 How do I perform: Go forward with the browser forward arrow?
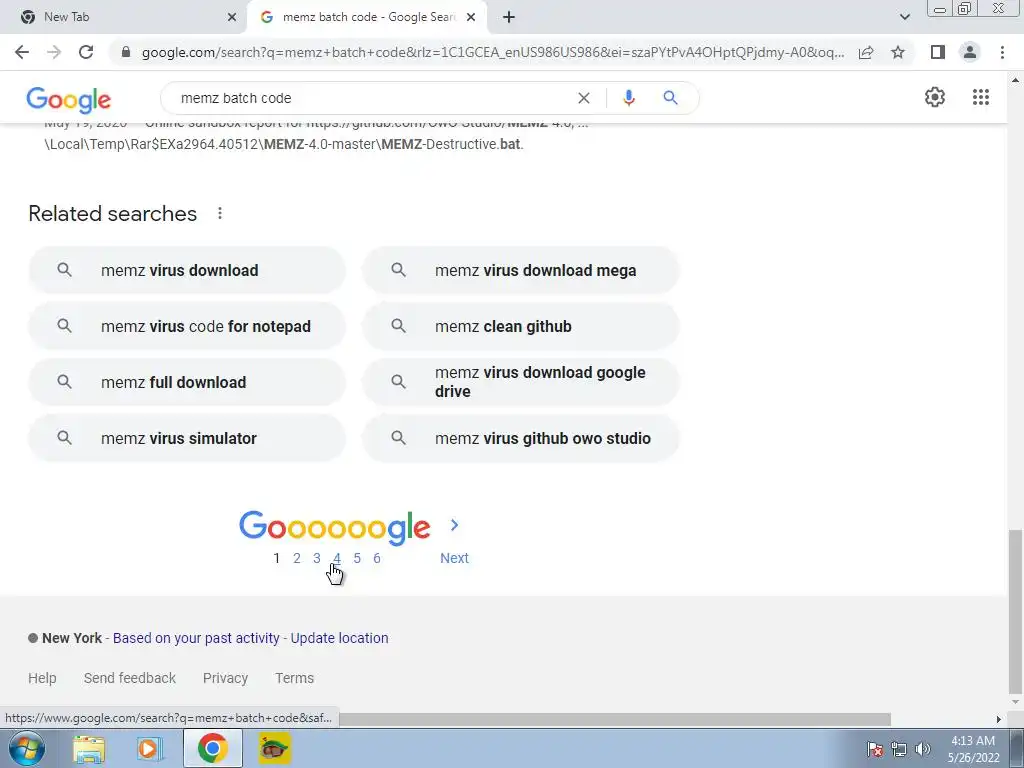click(54, 52)
